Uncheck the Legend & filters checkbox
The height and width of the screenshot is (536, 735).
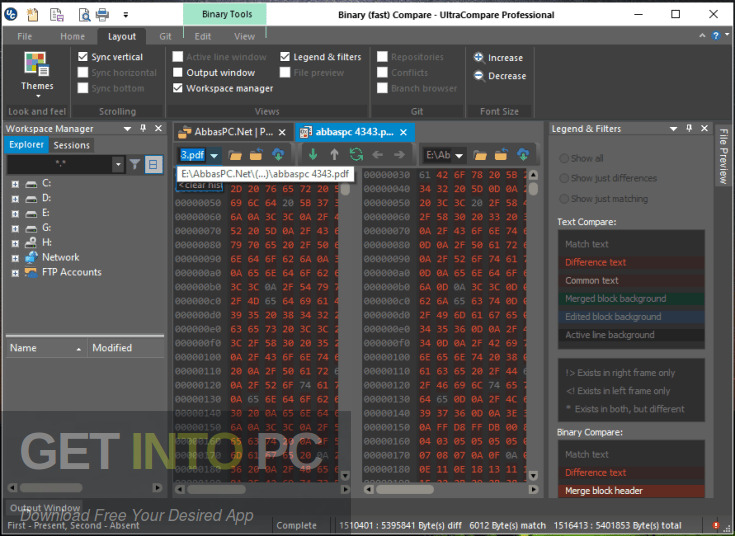pyautogui.click(x=285, y=57)
